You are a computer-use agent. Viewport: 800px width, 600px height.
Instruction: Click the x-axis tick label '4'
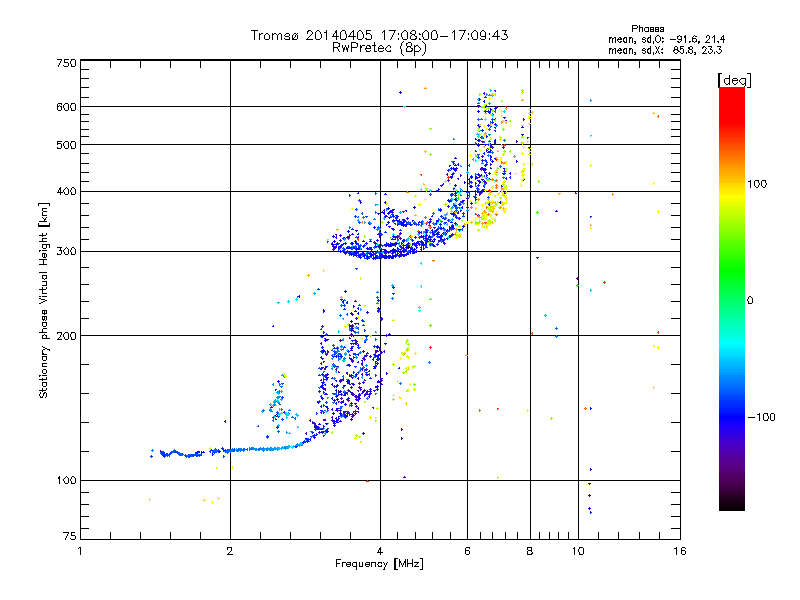click(380, 551)
